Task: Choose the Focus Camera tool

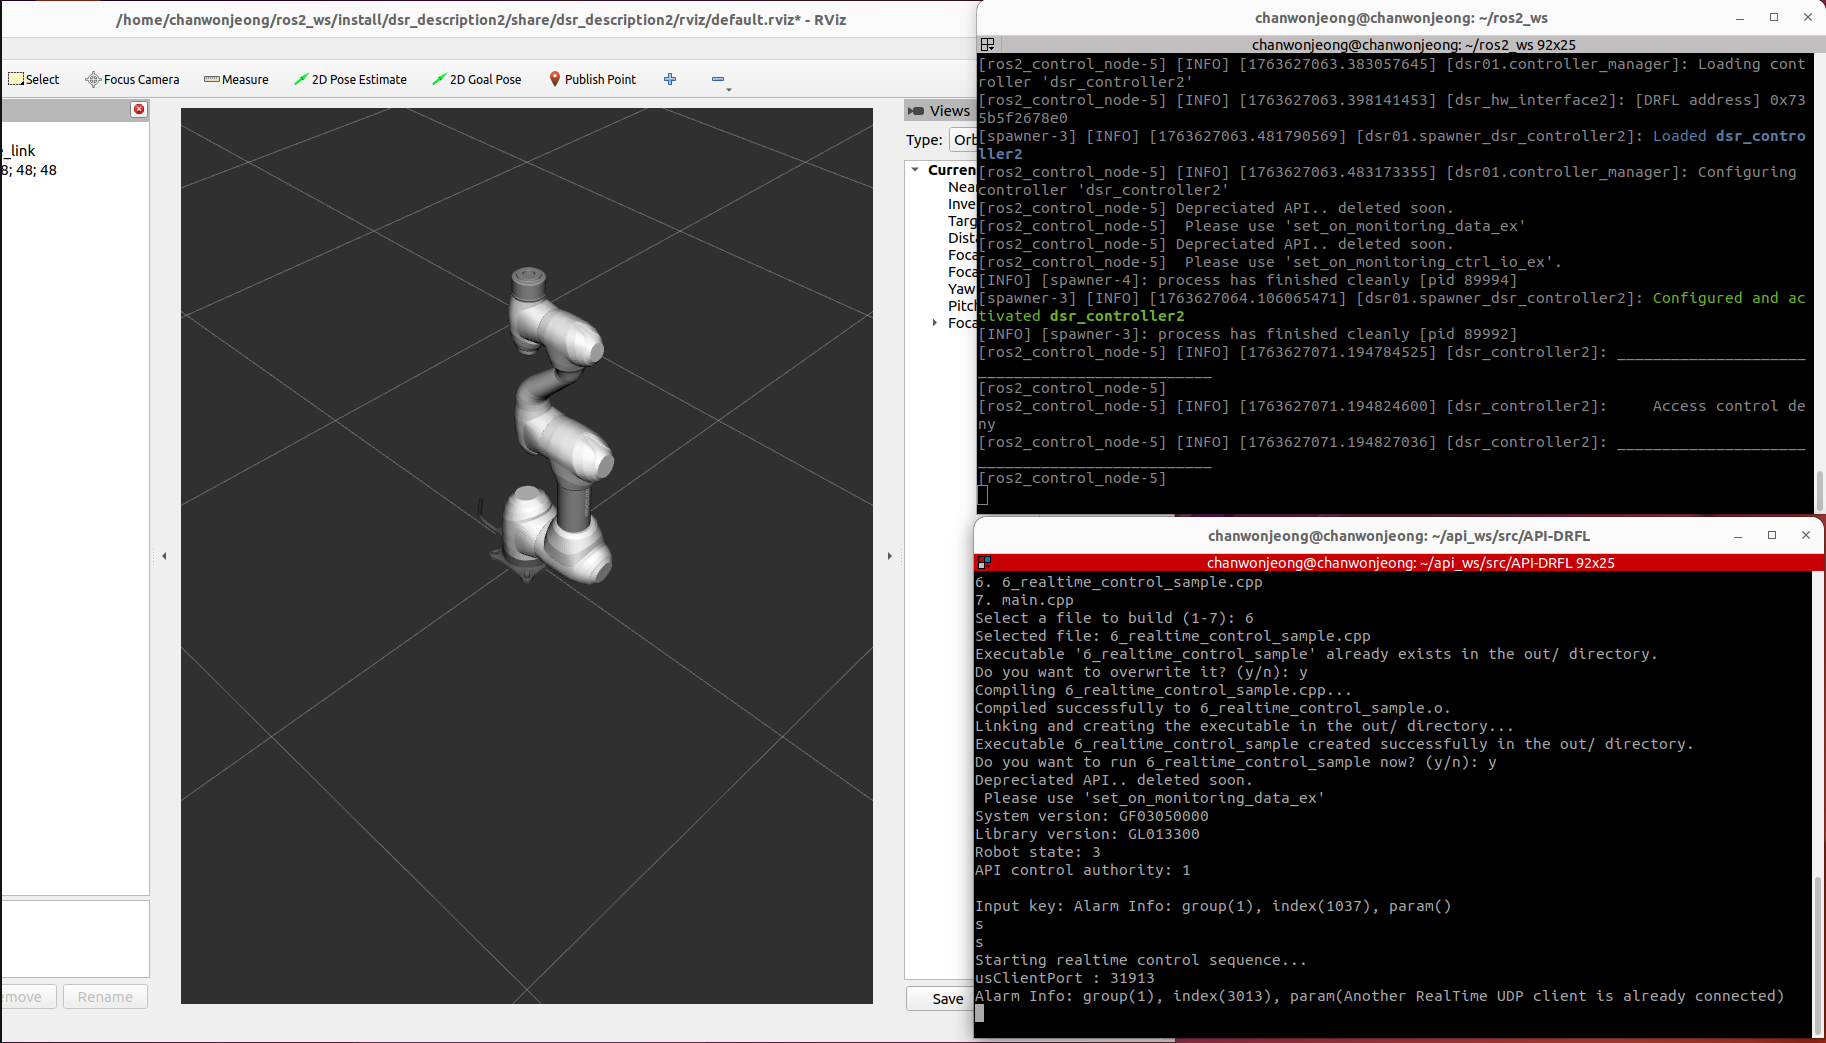Action: [132, 79]
